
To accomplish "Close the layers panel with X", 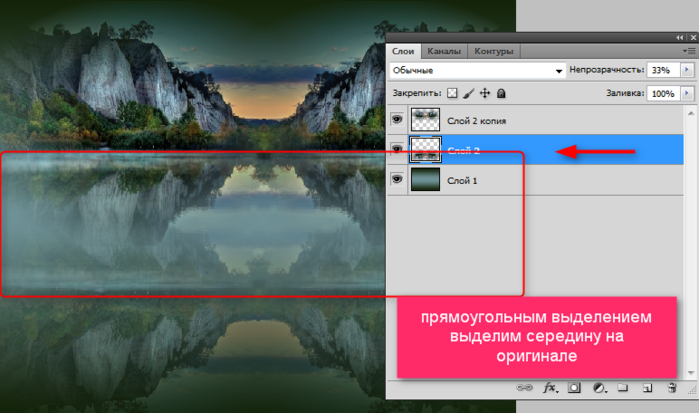I will (x=693, y=37).
